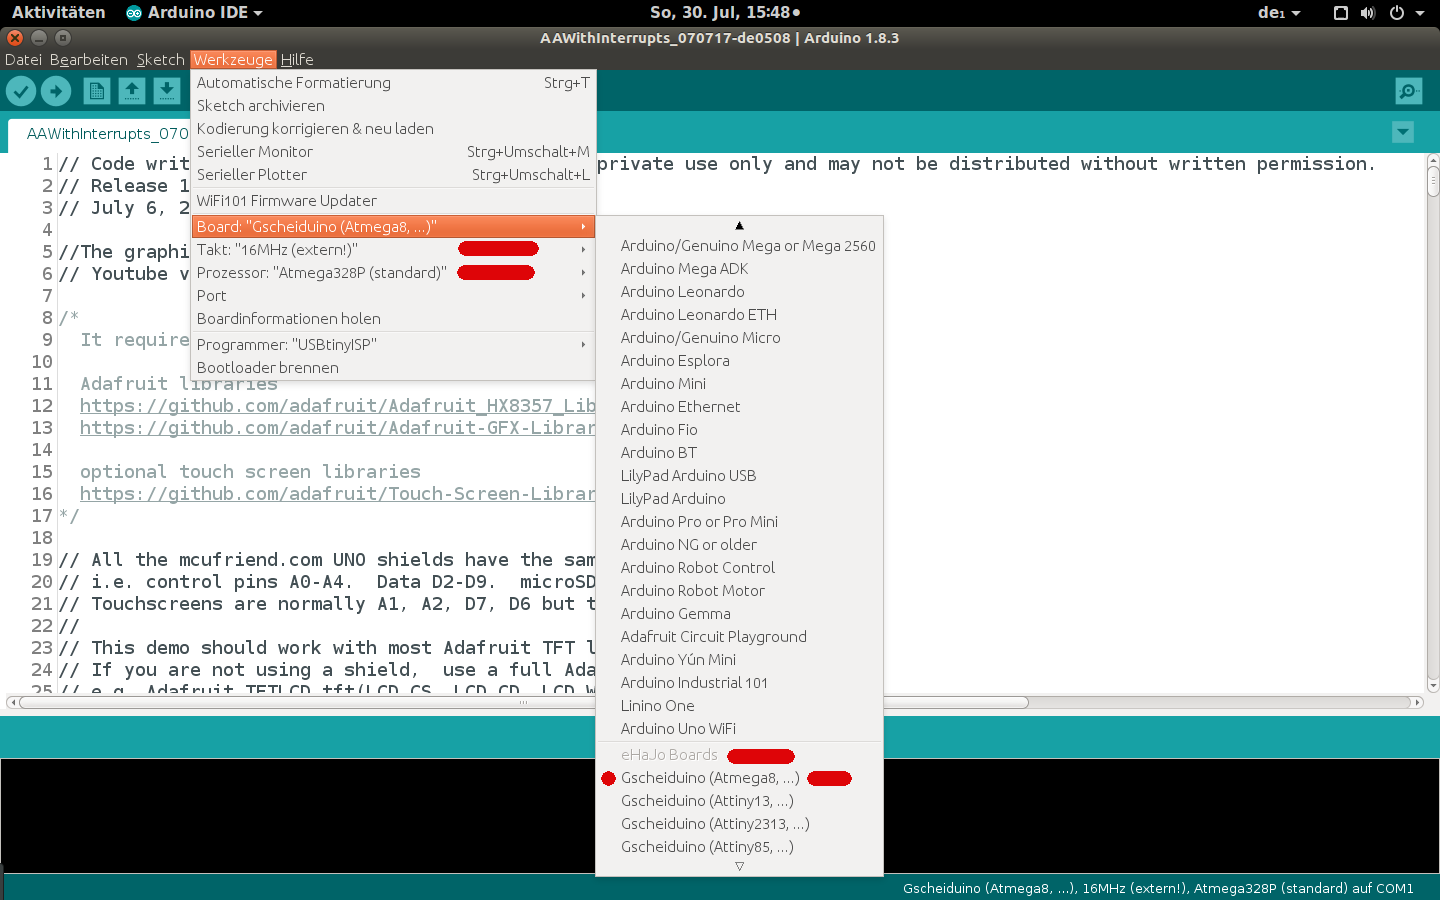The width and height of the screenshot is (1440, 900).
Task: Select LilyPad Arduino USB board
Action: point(739,476)
